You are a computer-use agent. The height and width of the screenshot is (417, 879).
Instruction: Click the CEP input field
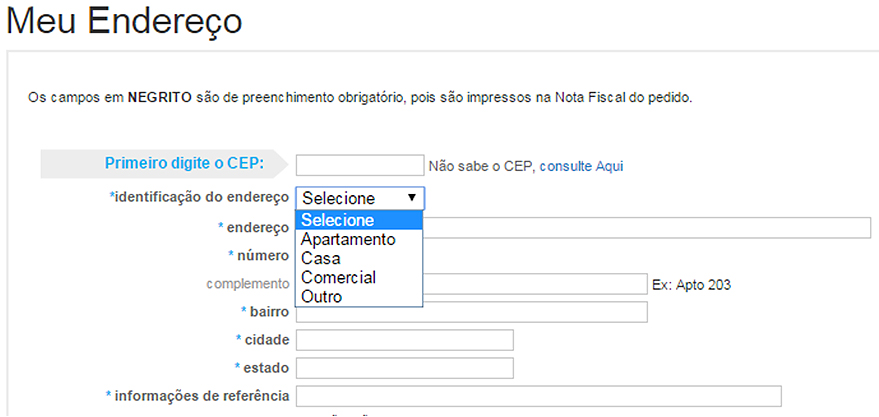pos(360,166)
